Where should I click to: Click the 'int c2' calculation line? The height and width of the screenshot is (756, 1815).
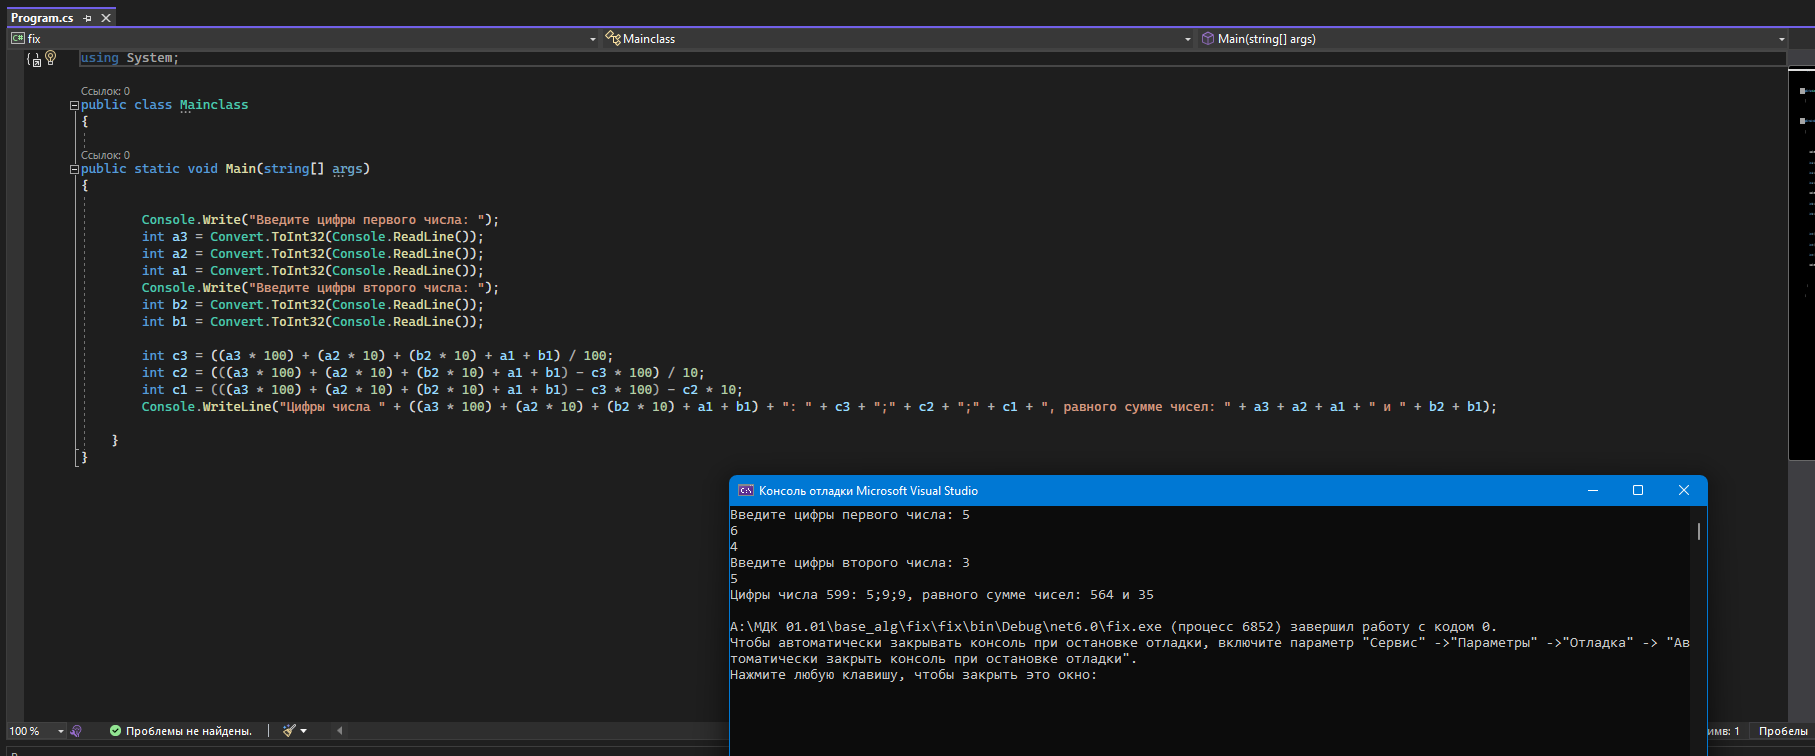click(424, 373)
